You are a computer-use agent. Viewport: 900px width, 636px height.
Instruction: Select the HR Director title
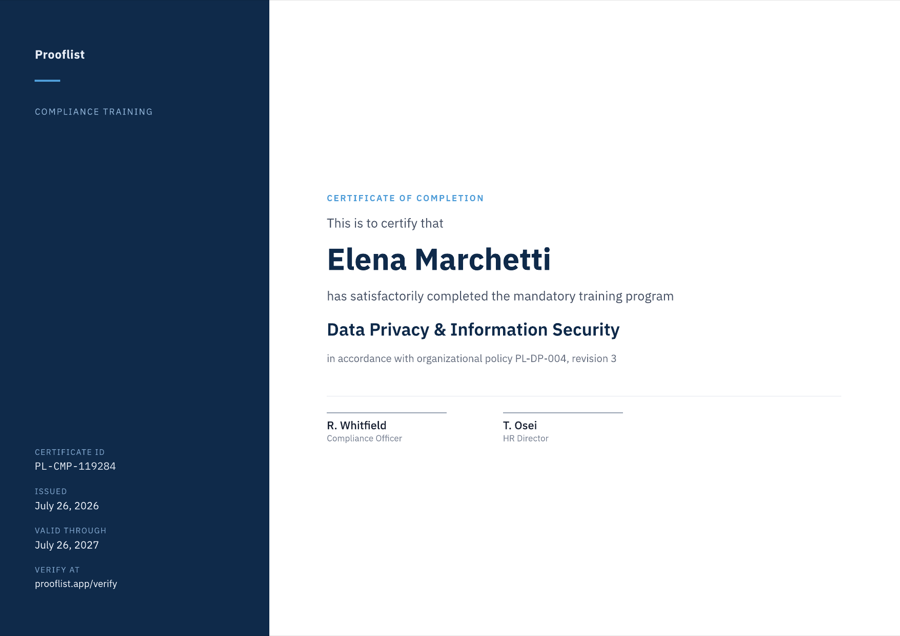526,439
